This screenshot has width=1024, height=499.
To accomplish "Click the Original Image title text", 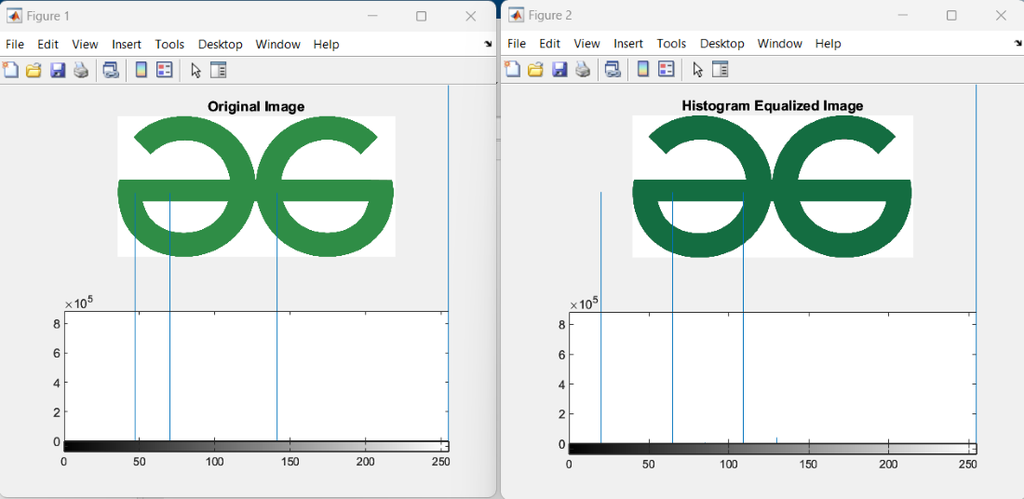I will pos(256,106).
